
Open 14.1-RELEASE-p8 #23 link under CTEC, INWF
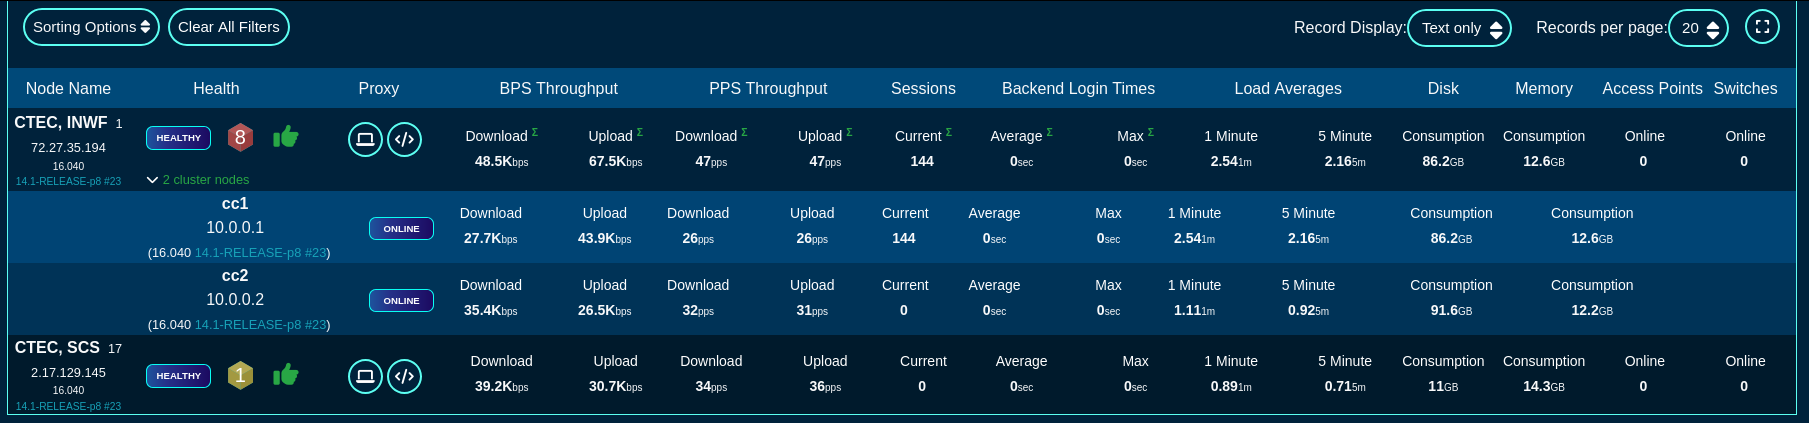coord(68,181)
